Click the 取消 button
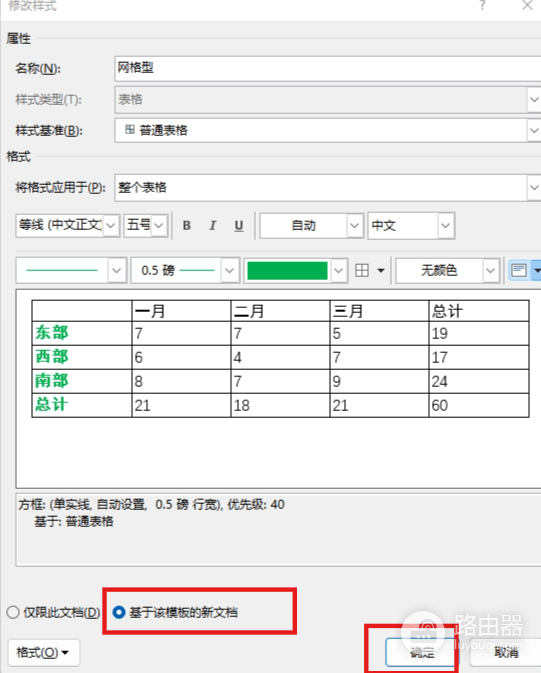The width and height of the screenshot is (541, 673). tap(506, 653)
